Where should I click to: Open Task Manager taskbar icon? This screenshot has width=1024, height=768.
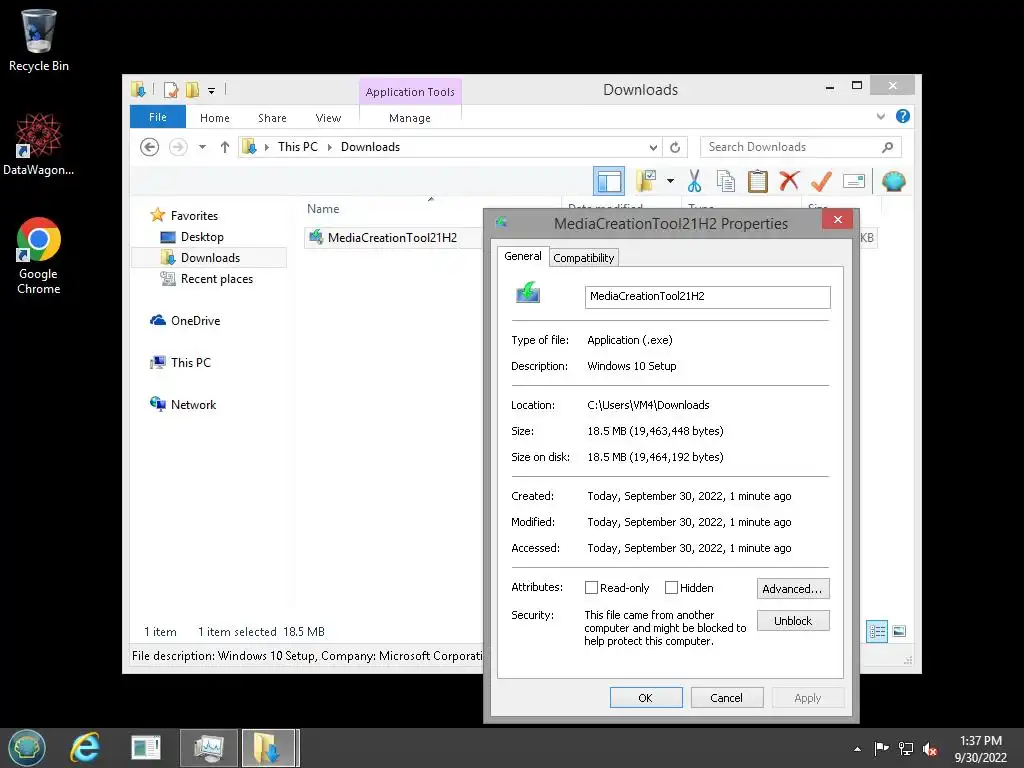tap(208, 748)
